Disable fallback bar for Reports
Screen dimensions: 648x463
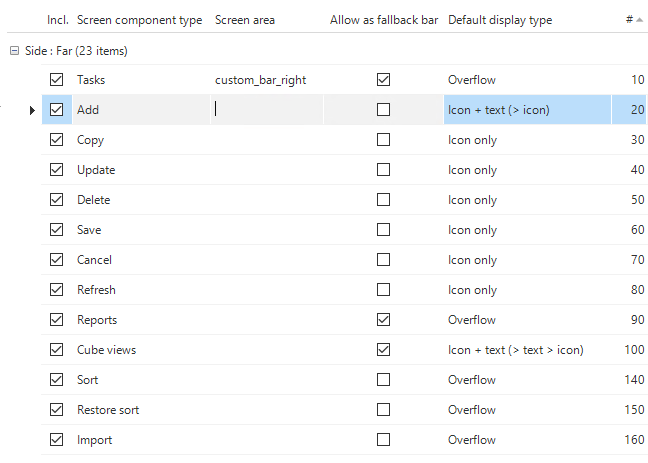(x=384, y=320)
